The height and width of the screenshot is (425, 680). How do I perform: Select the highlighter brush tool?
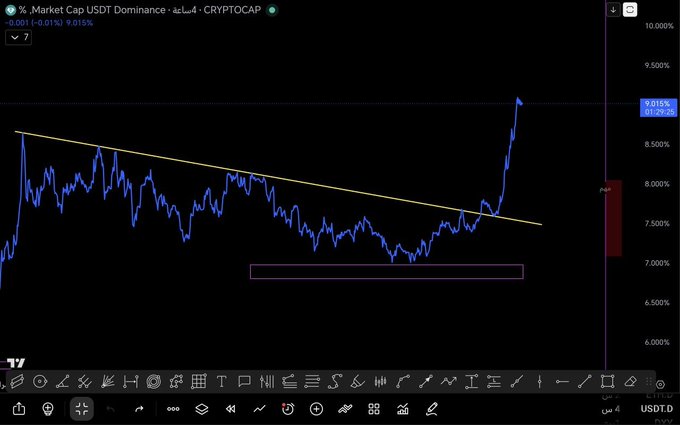[357, 382]
